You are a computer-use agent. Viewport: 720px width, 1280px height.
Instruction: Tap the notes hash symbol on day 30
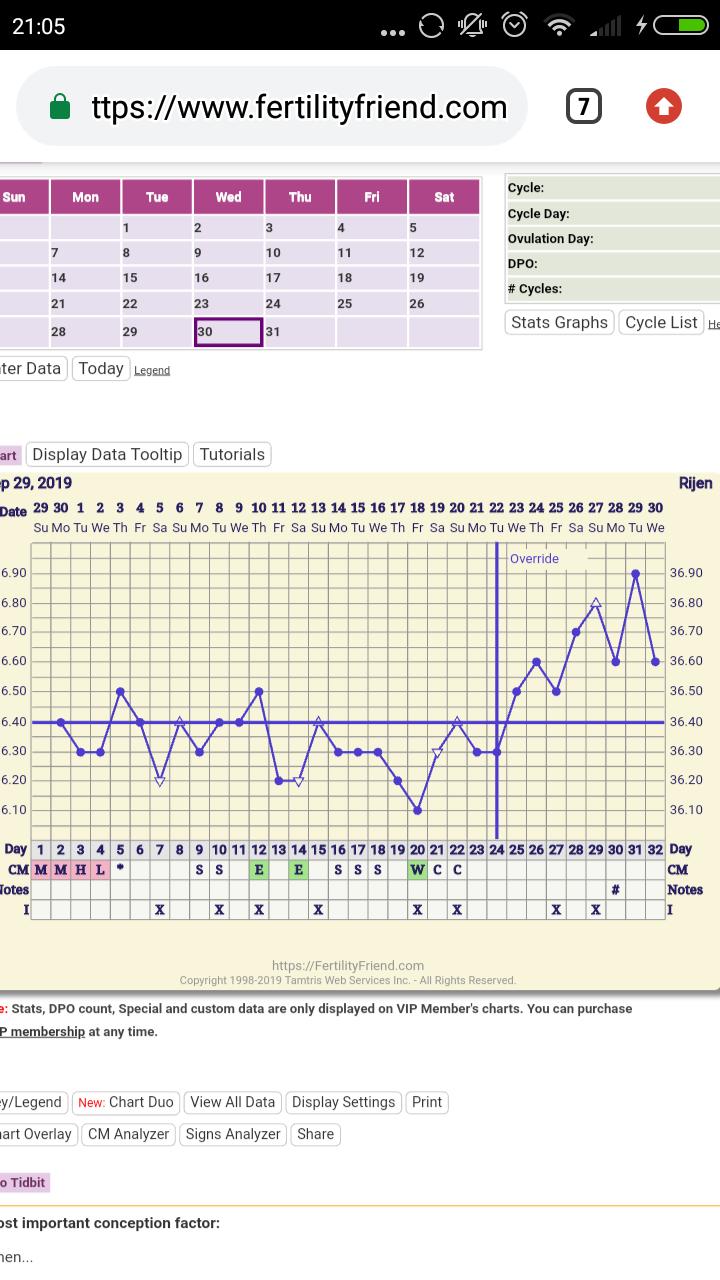click(x=616, y=889)
